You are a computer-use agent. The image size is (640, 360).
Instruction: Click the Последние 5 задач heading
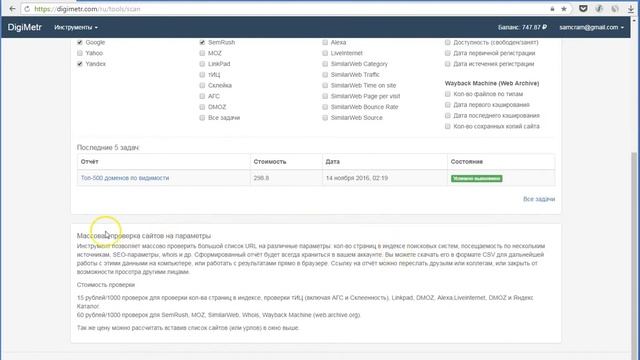tap(108, 147)
